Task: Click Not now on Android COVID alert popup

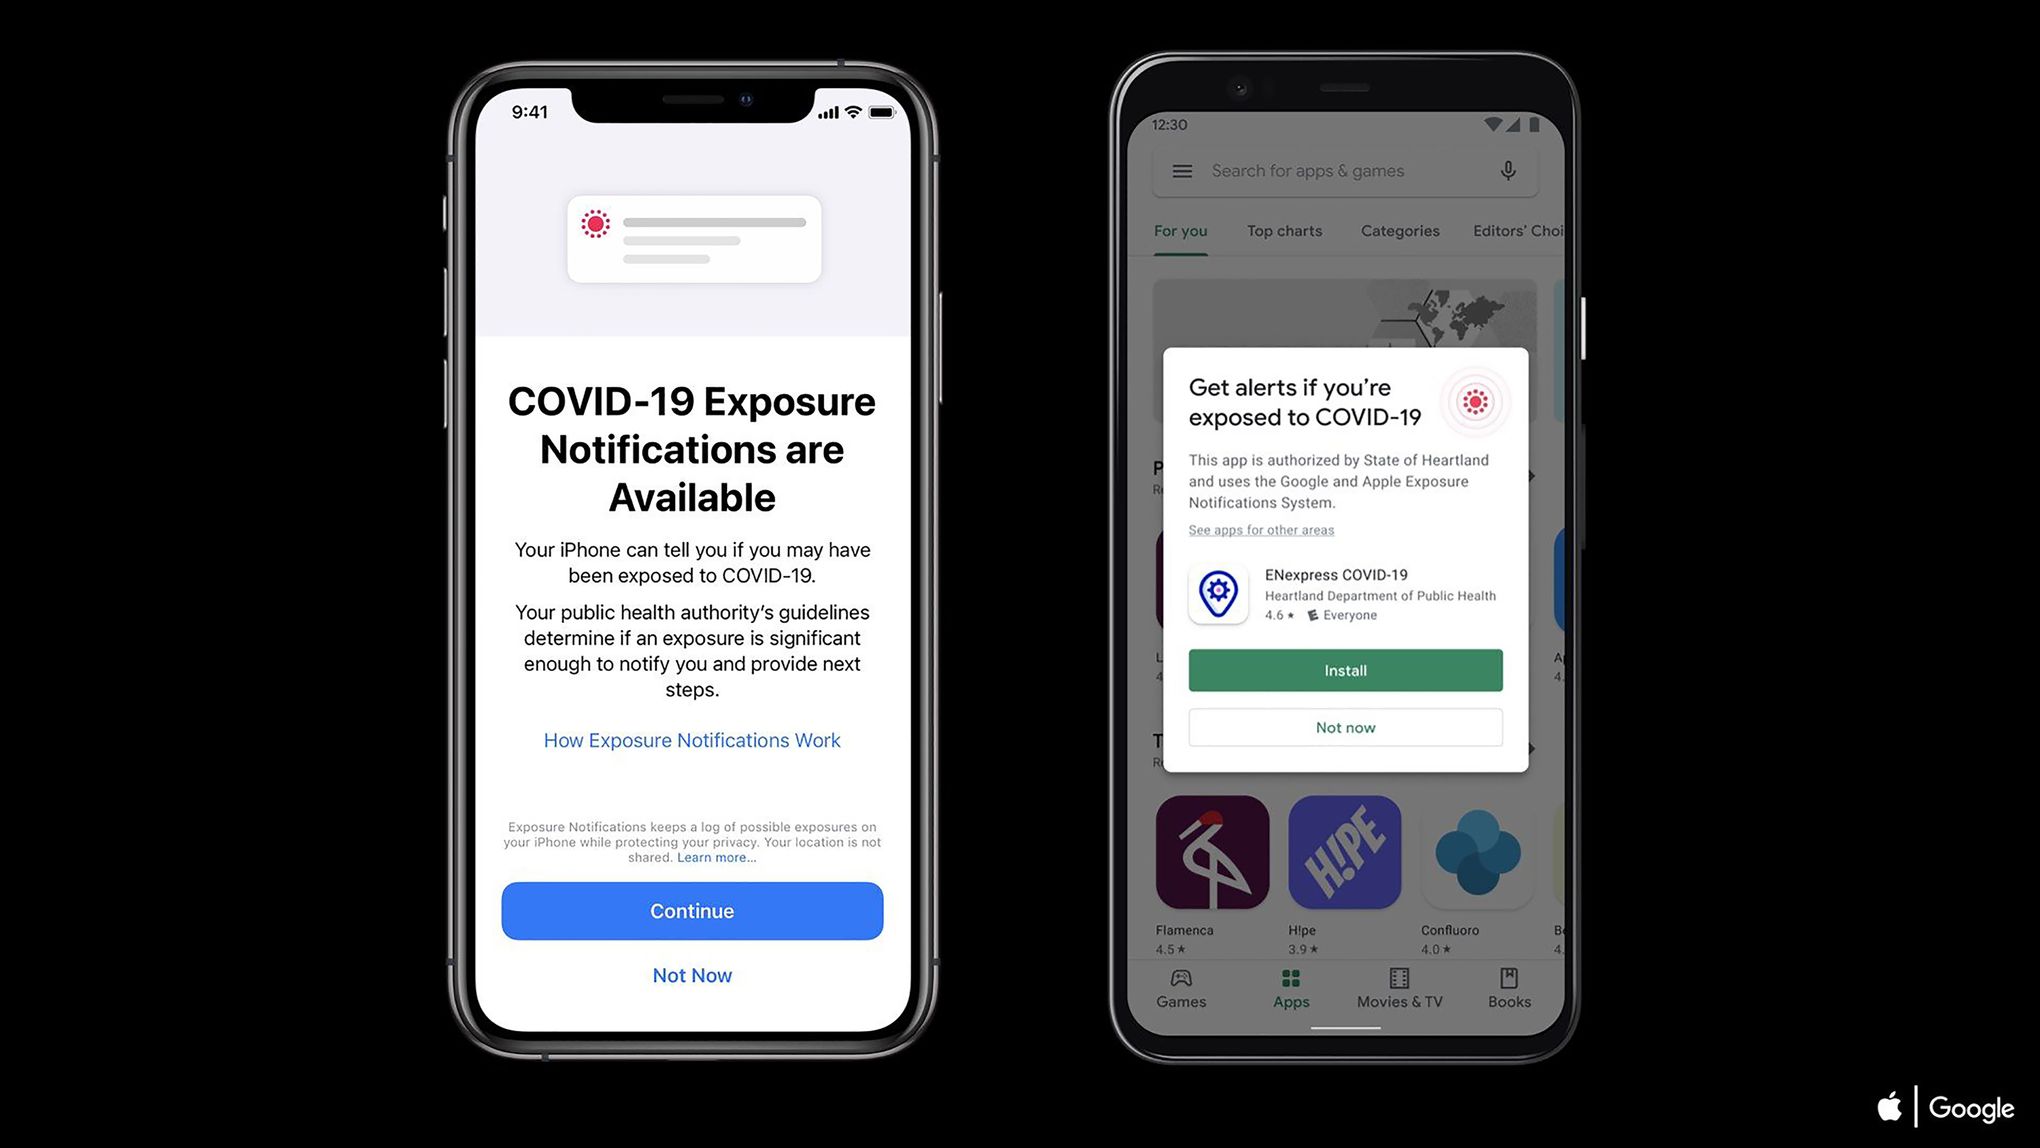Action: 1345,727
